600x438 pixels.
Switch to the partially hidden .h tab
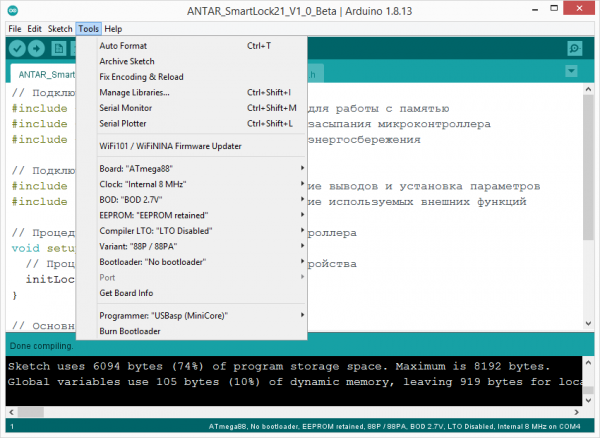pos(315,74)
